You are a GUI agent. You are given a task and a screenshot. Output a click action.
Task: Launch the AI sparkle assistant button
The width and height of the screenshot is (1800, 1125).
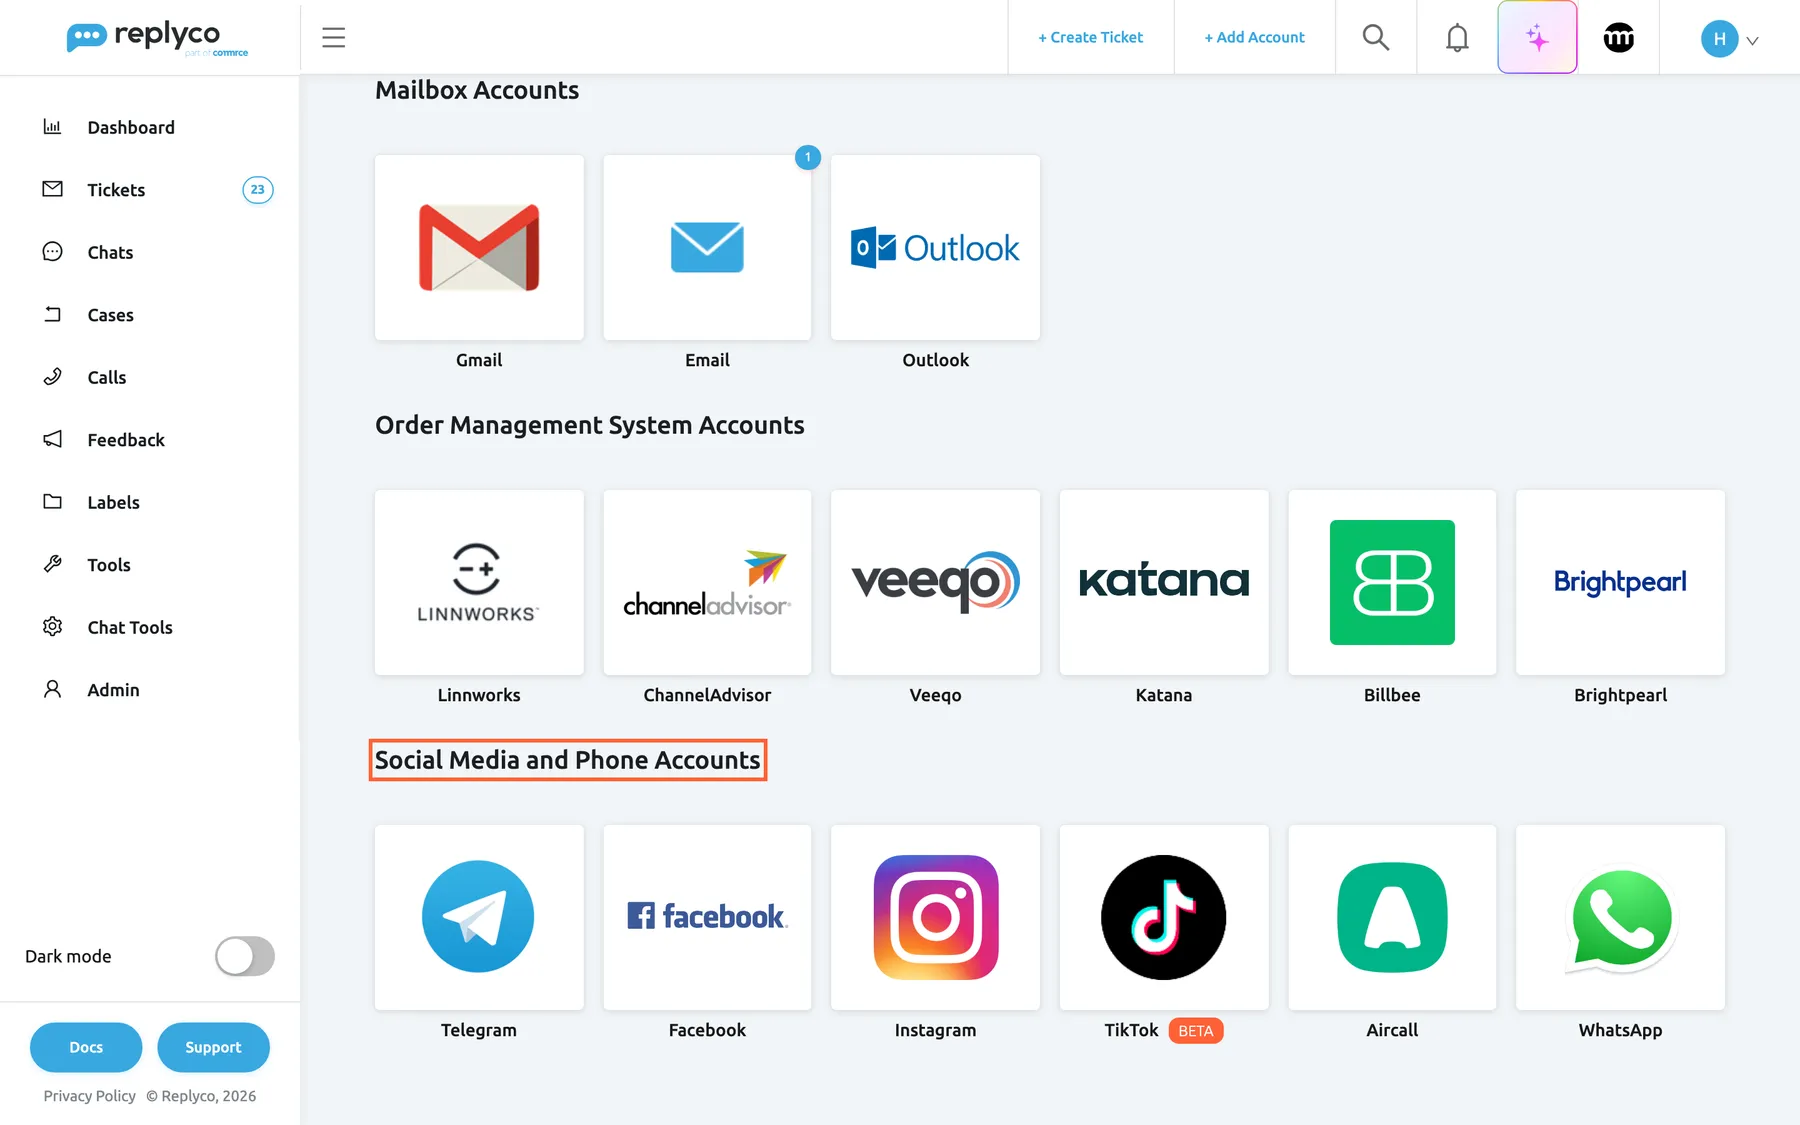pyautogui.click(x=1537, y=37)
